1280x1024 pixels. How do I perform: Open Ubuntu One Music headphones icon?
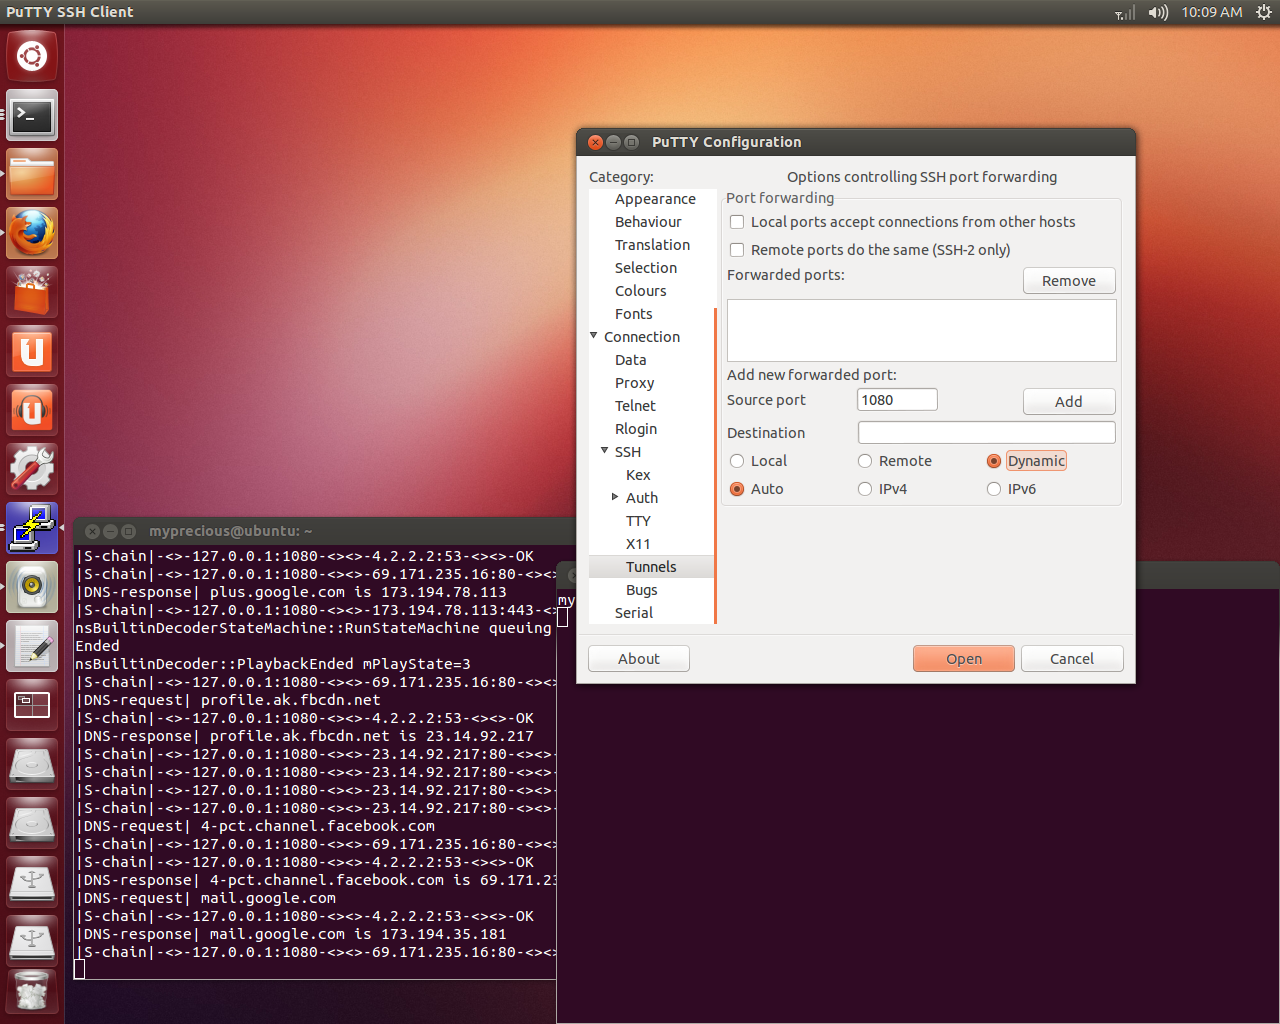pos(32,410)
